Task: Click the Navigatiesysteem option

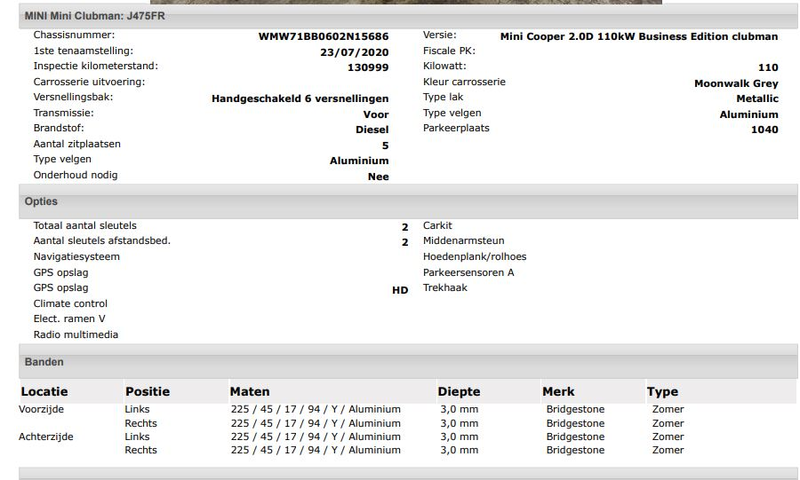Action: pyautogui.click(x=76, y=257)
